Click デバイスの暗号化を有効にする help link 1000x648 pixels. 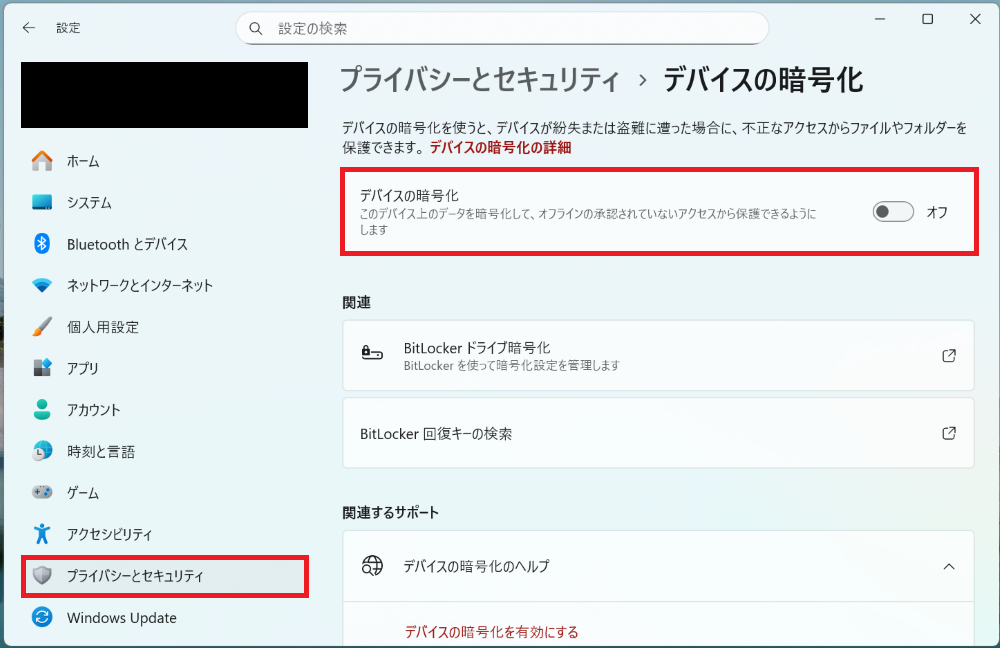point(491,632)
